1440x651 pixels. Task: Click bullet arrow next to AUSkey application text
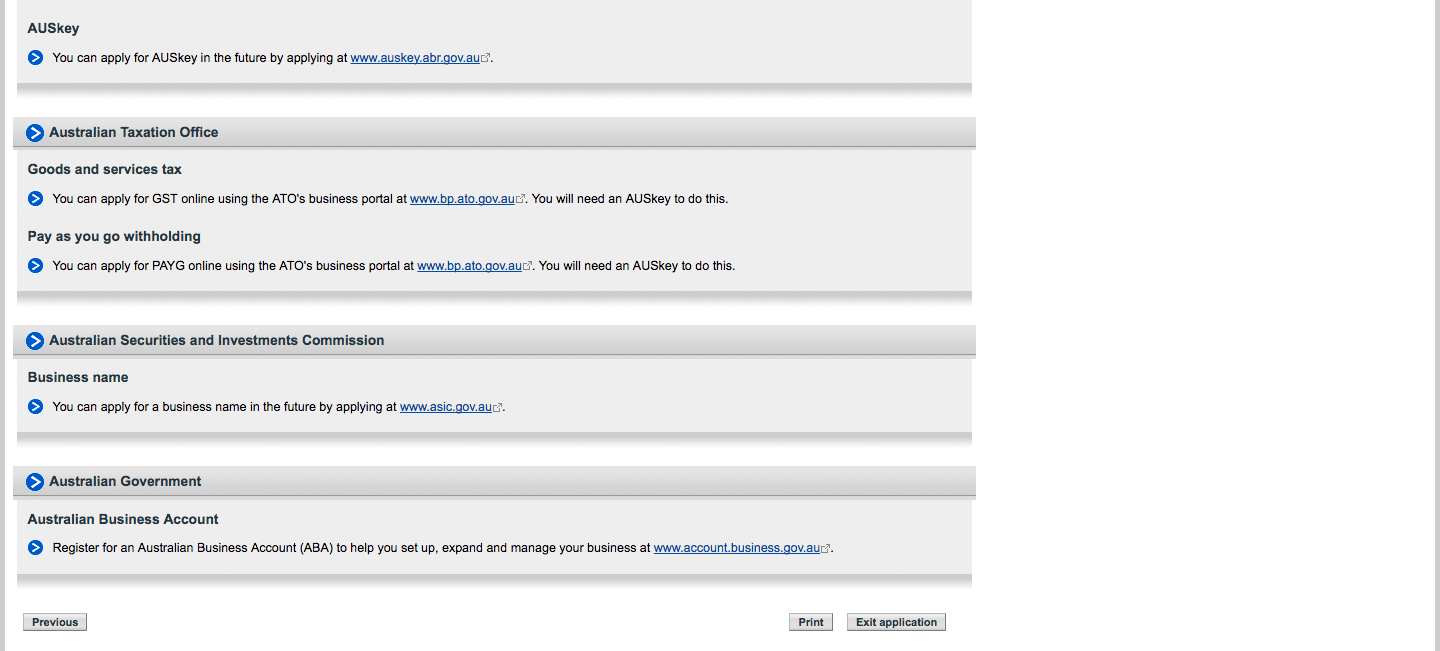(x=36, y=58)
